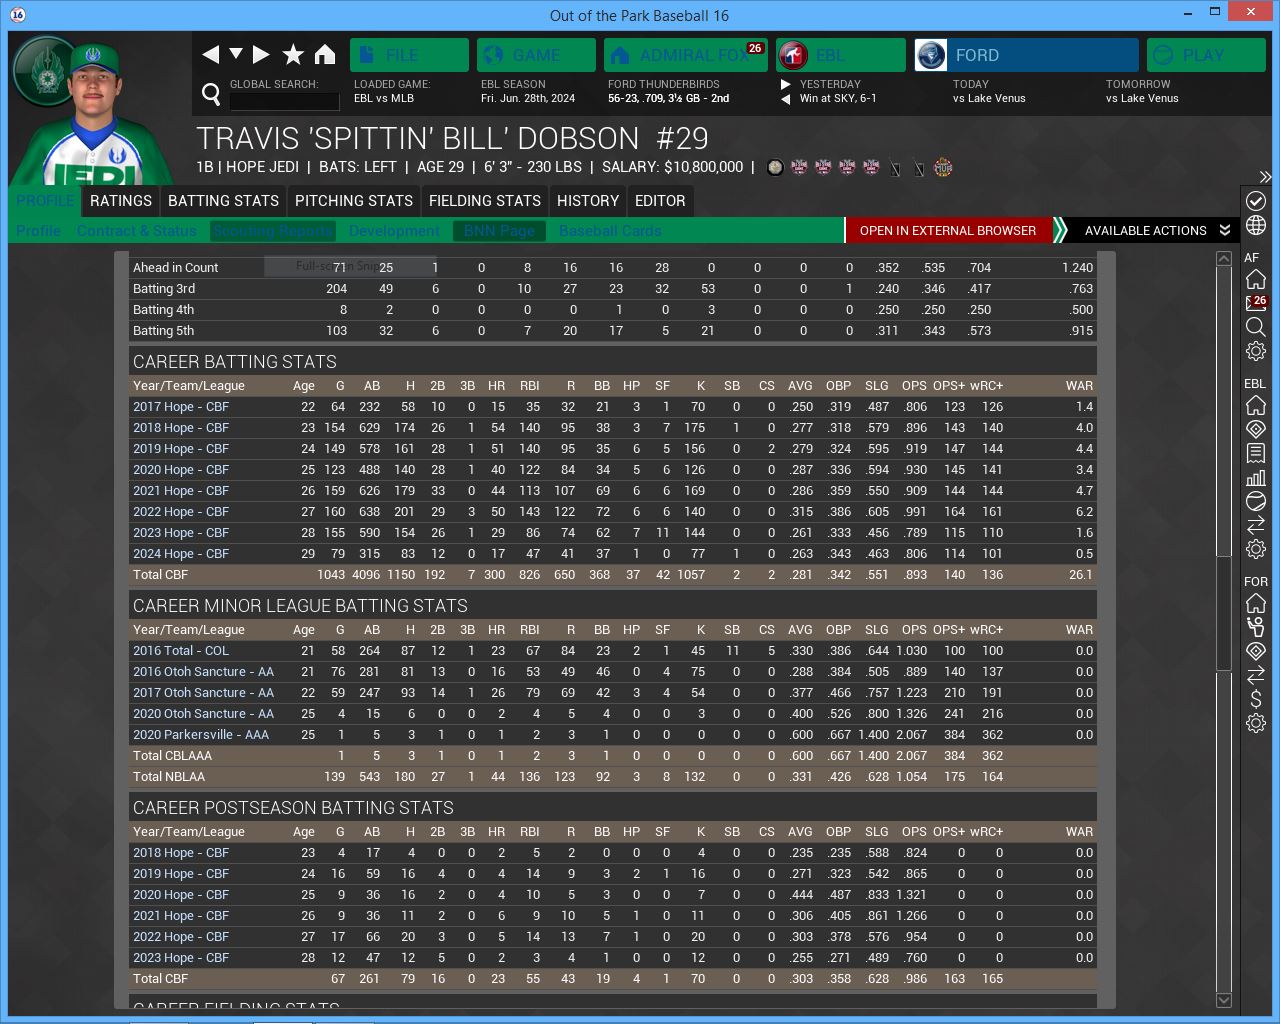Open 2020 Parkersville - AAA link
Viewport: 1280px width, 1024px height.
tap(201, 735)
